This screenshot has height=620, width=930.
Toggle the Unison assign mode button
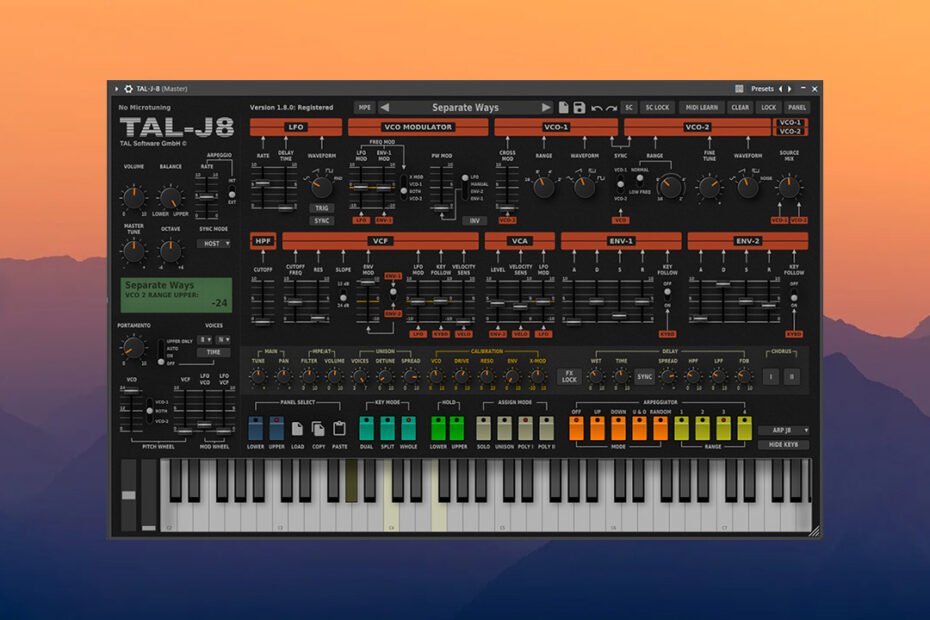(x=505, y=427)
